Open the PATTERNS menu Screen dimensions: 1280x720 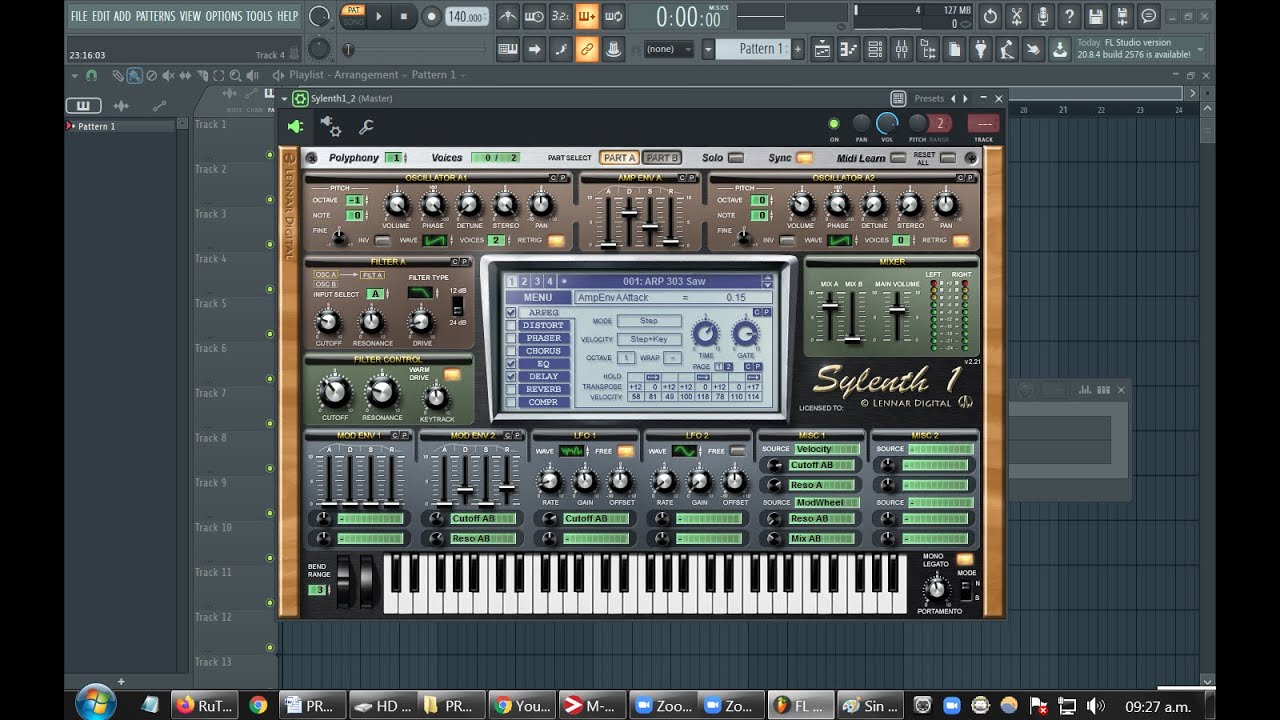point(155,16)
